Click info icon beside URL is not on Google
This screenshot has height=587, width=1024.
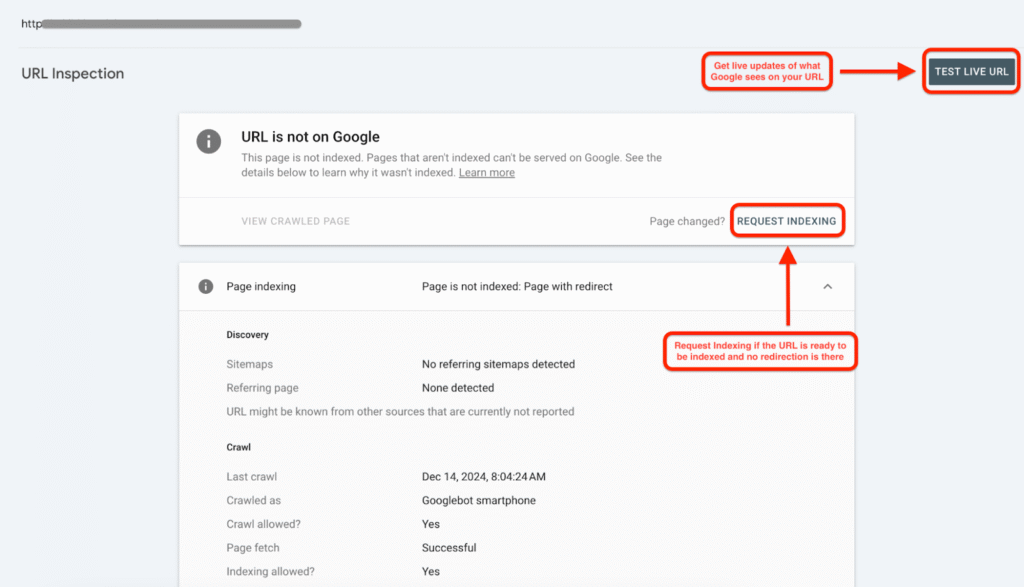tap(208, 141)
